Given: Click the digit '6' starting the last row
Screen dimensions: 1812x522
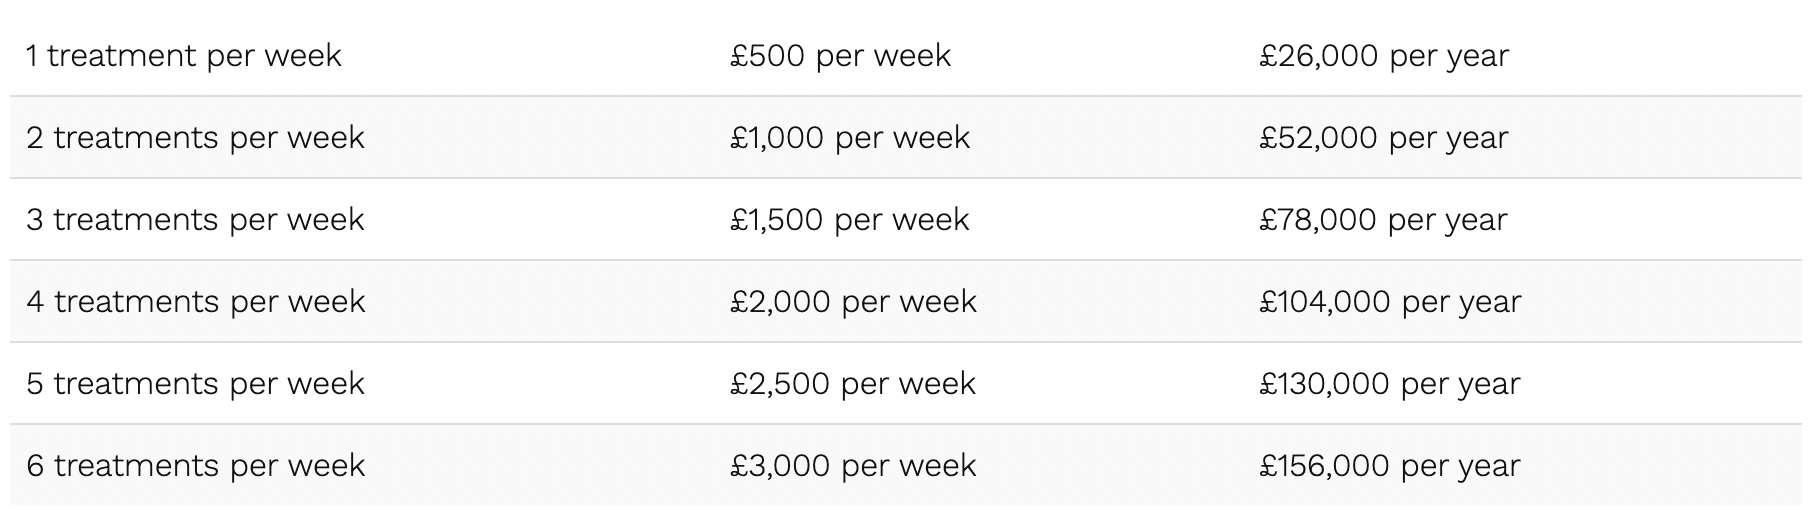Looking at the screenshot, I should coord(35,466).
